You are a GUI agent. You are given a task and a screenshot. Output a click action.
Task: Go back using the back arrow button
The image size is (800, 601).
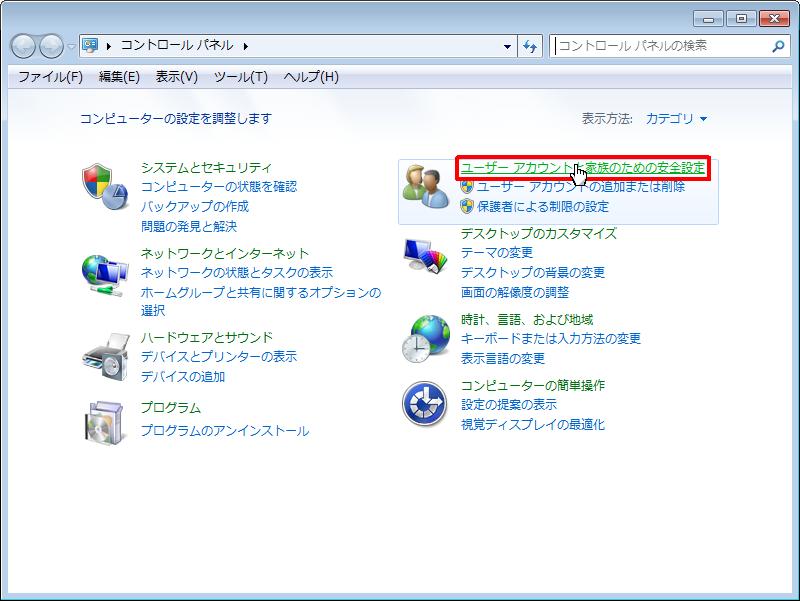click(x=24, y=46)
